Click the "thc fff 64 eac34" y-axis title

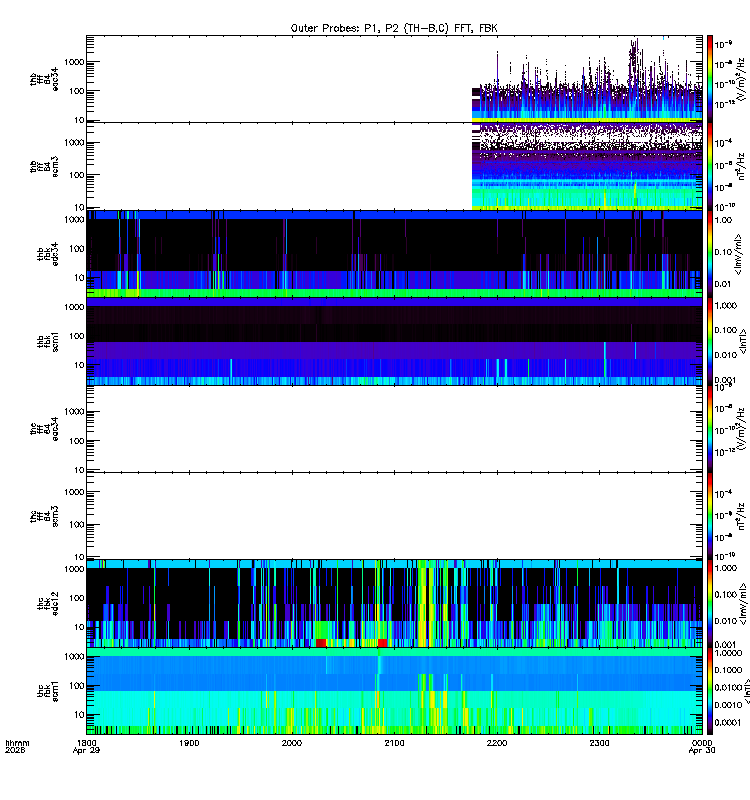click(x=44, y=429)
